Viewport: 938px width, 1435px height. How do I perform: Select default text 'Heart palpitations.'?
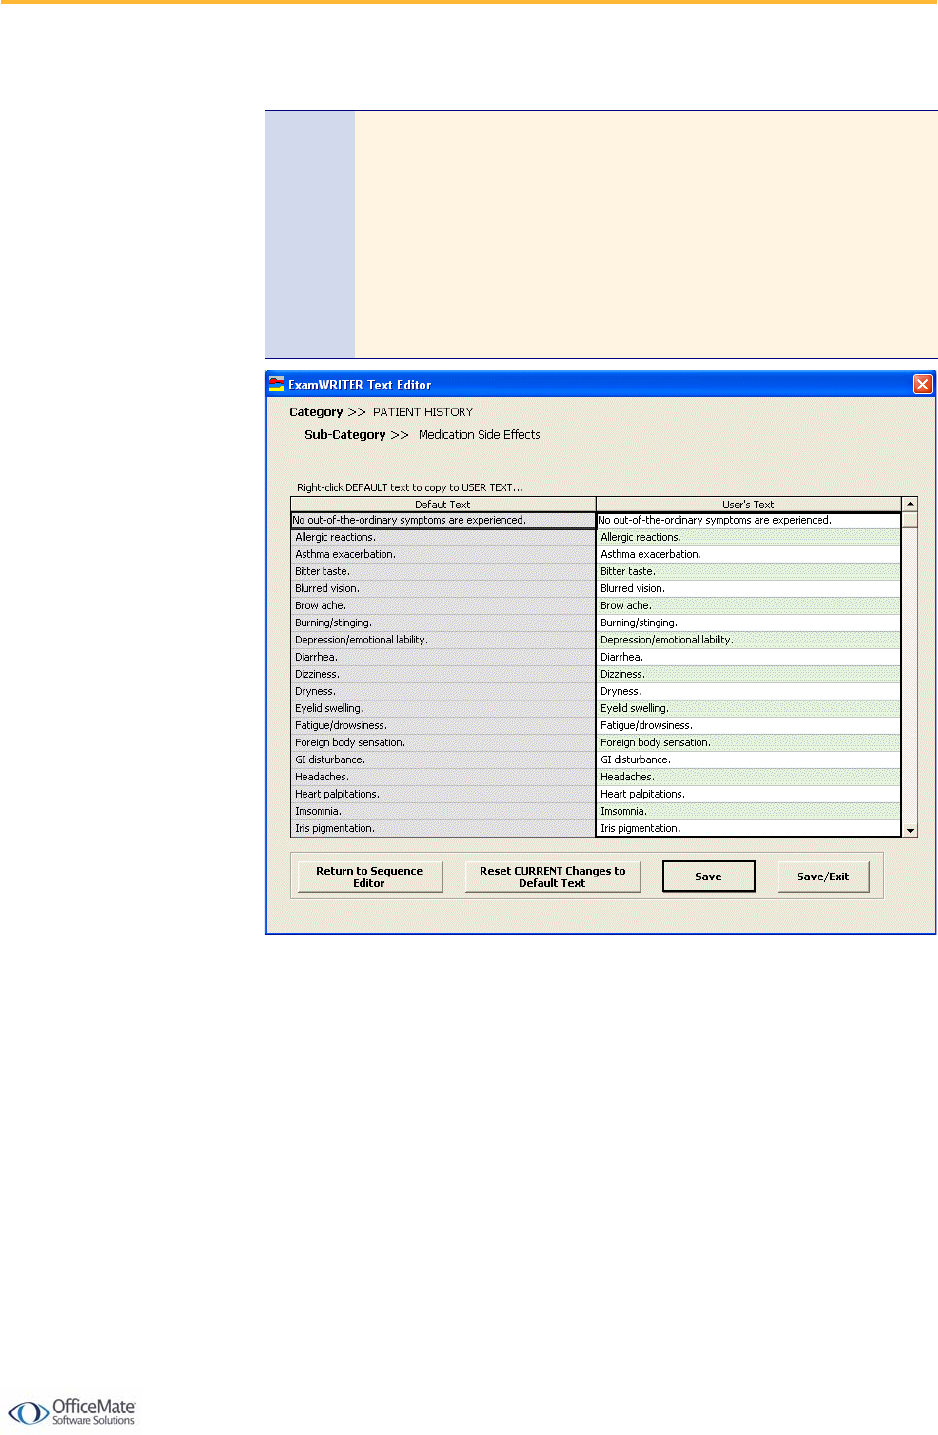tap(443, 794)
